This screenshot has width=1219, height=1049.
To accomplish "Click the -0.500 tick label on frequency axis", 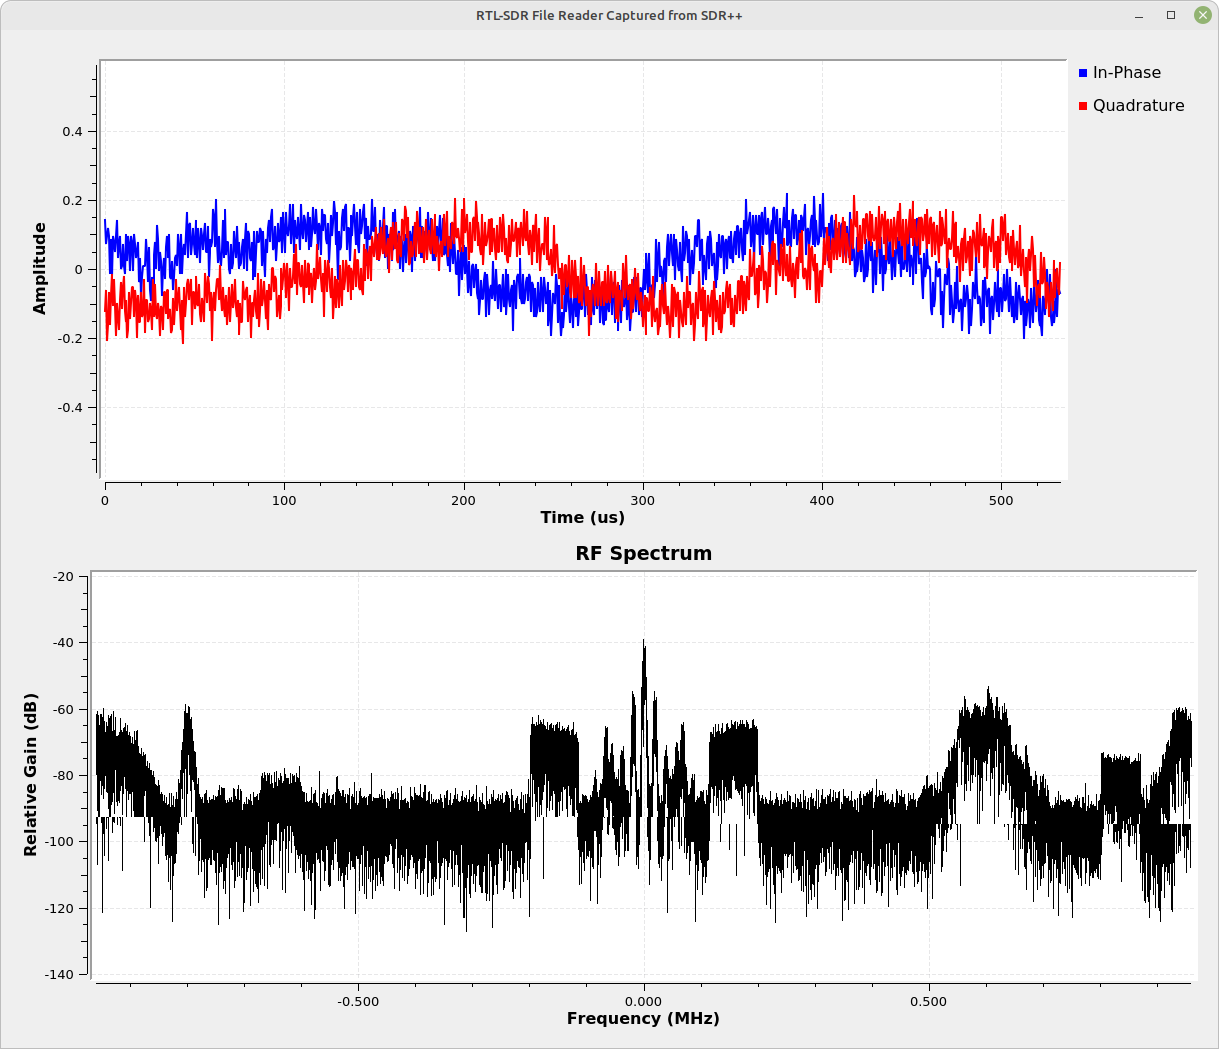I will [x=357, y=1001].
